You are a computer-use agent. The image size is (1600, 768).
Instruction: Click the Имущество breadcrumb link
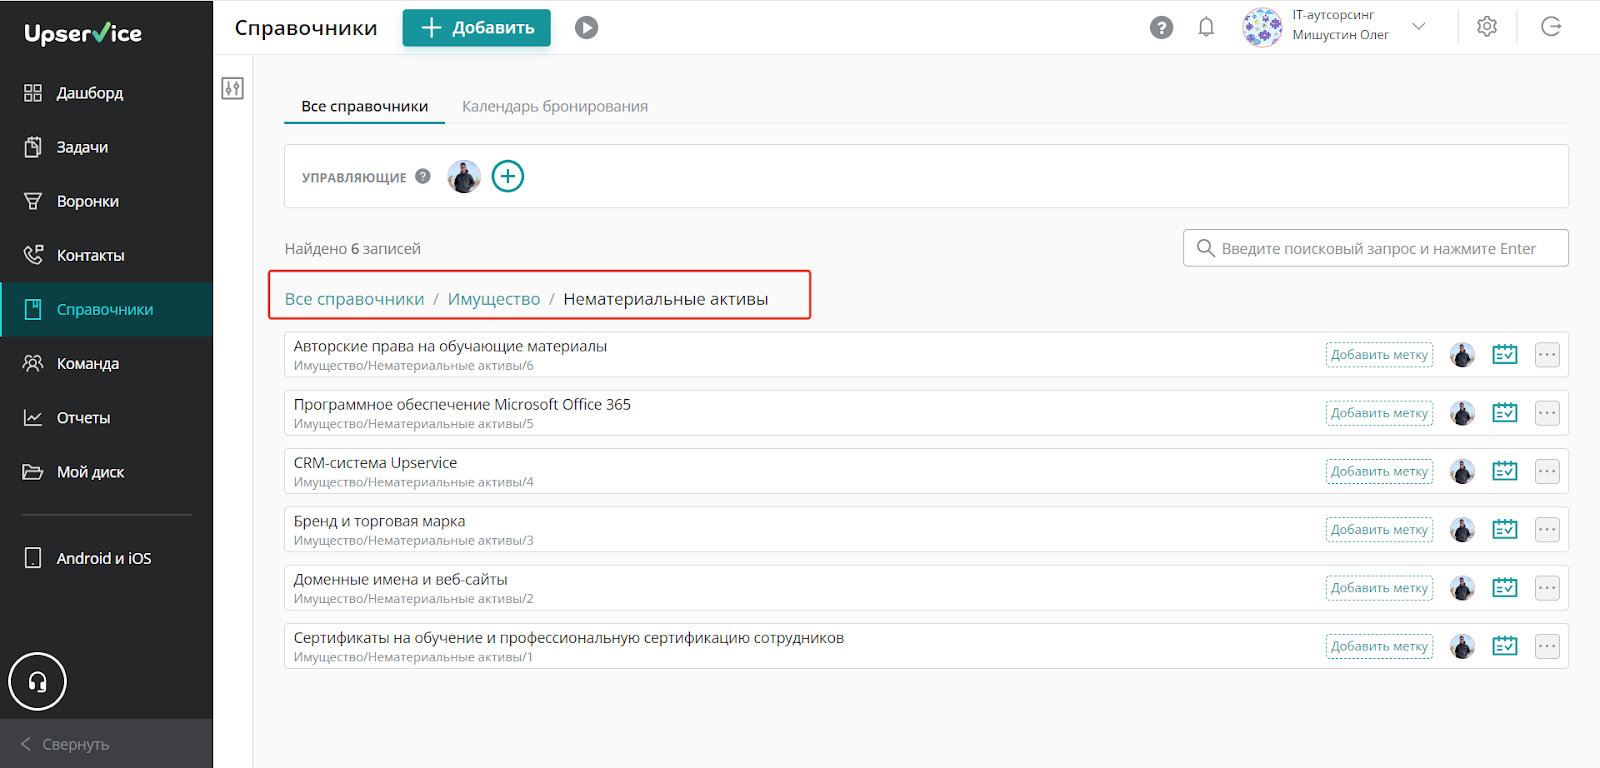pos(494,299)
